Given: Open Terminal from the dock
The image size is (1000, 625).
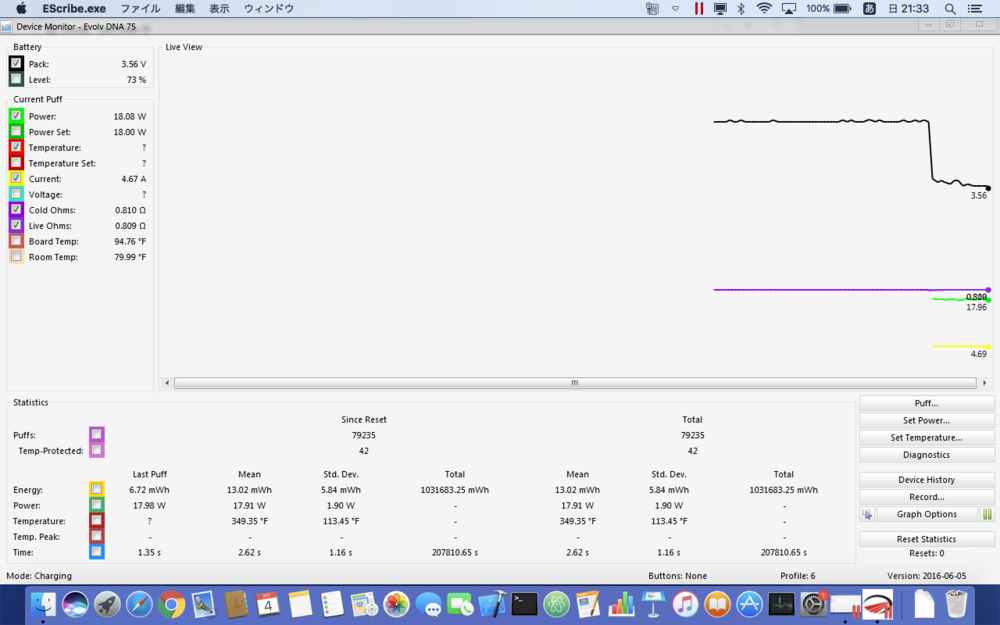Looking at the screenshot, I should click(525, 603).
